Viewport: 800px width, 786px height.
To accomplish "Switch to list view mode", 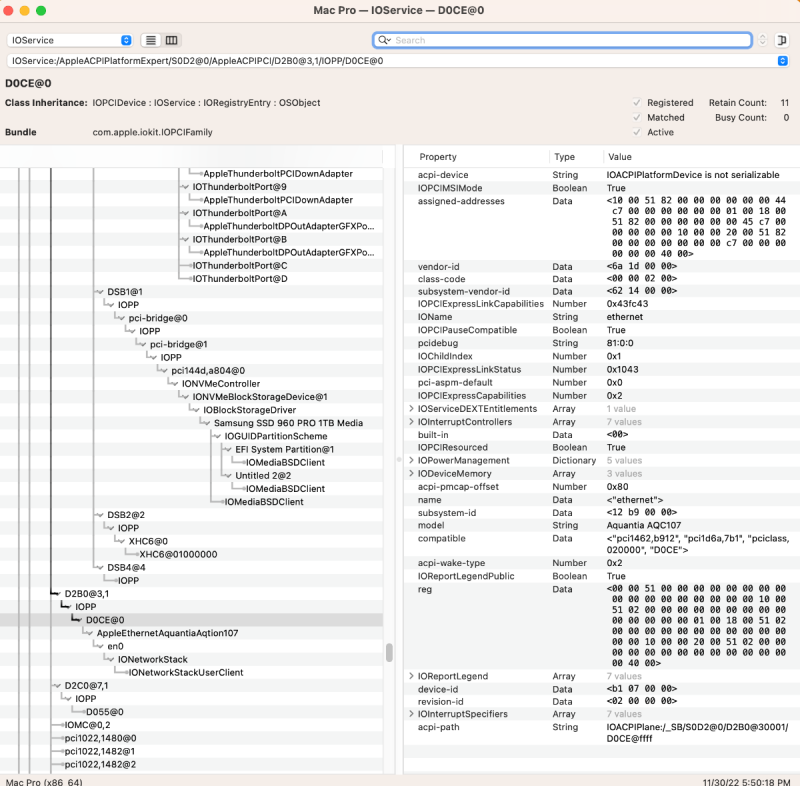I will 151,40.
